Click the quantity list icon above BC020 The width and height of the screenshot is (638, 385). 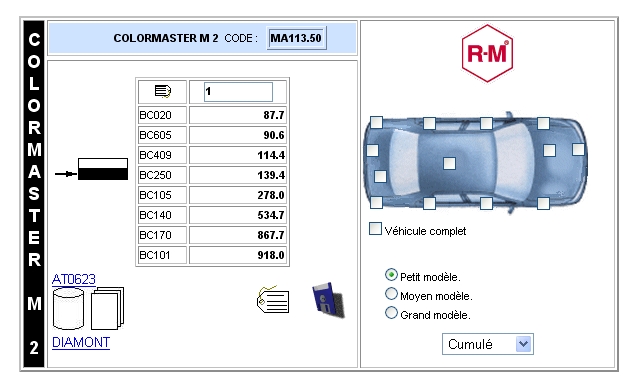(x=163, y=91)
